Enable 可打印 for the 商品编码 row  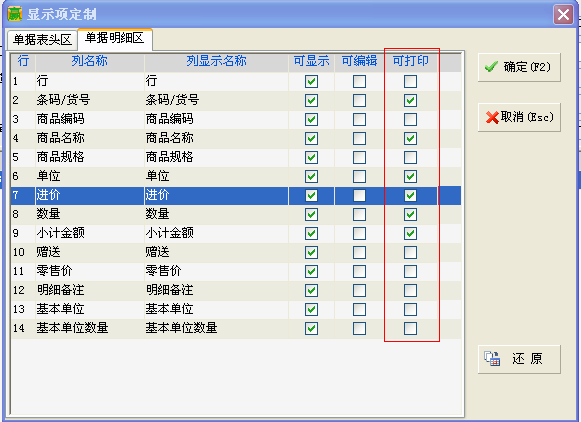(x=410, y=119)
